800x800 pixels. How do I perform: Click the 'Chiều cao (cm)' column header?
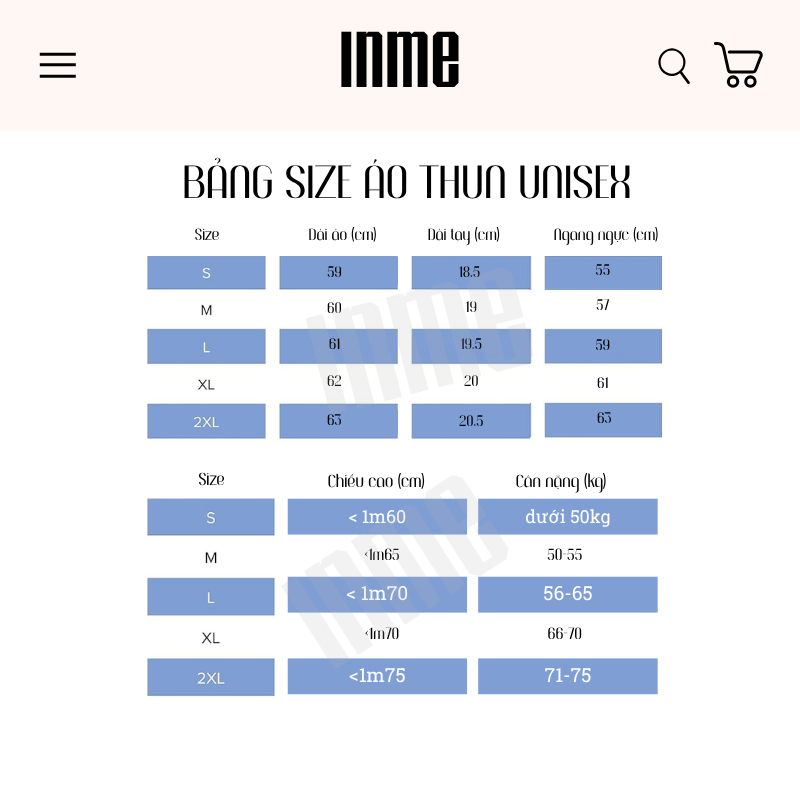click(376, 481)
